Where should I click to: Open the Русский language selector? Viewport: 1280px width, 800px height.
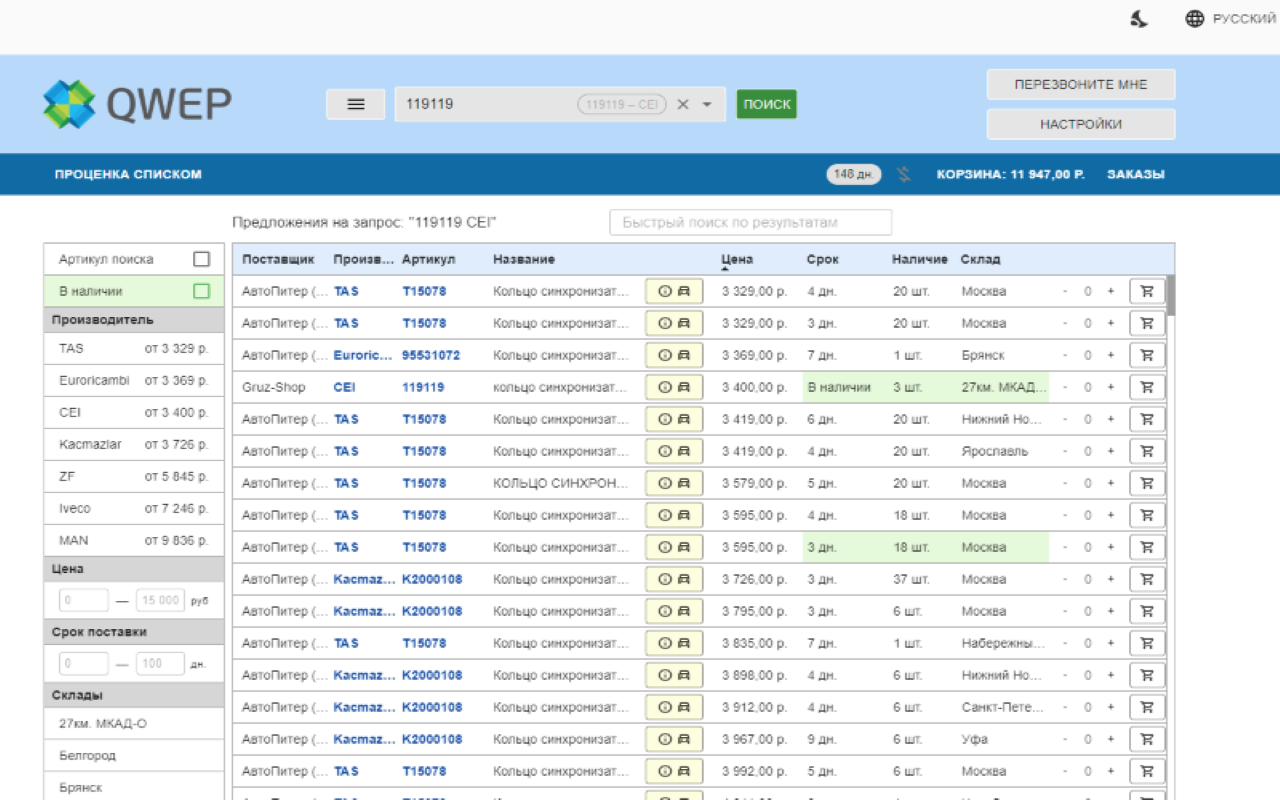1230,18
